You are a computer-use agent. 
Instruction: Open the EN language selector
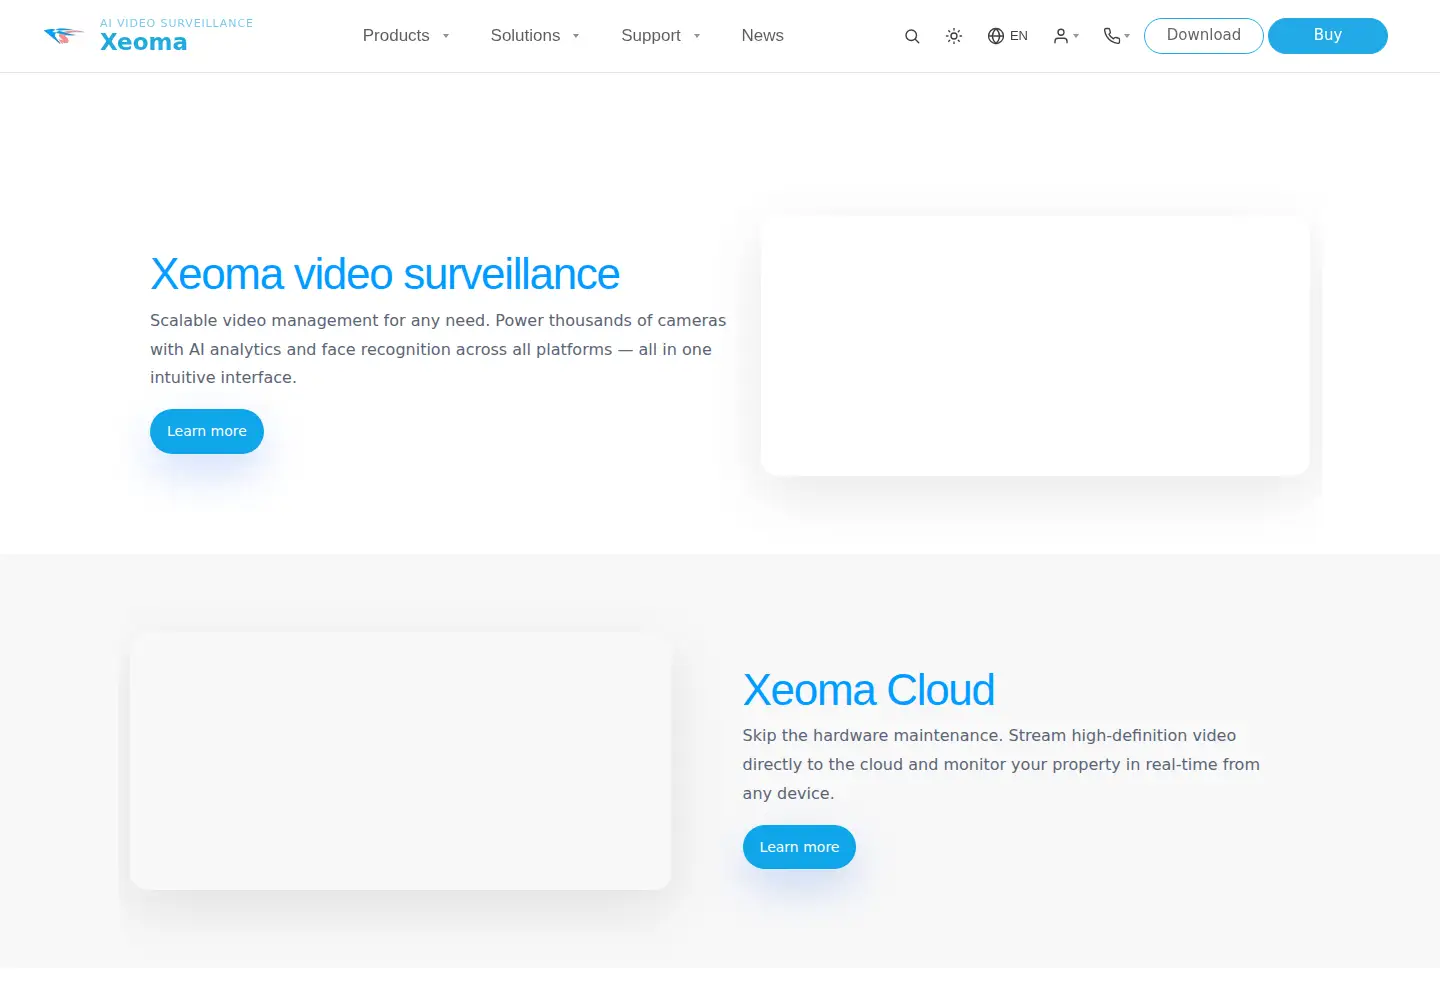click(x=1008, y=36)
